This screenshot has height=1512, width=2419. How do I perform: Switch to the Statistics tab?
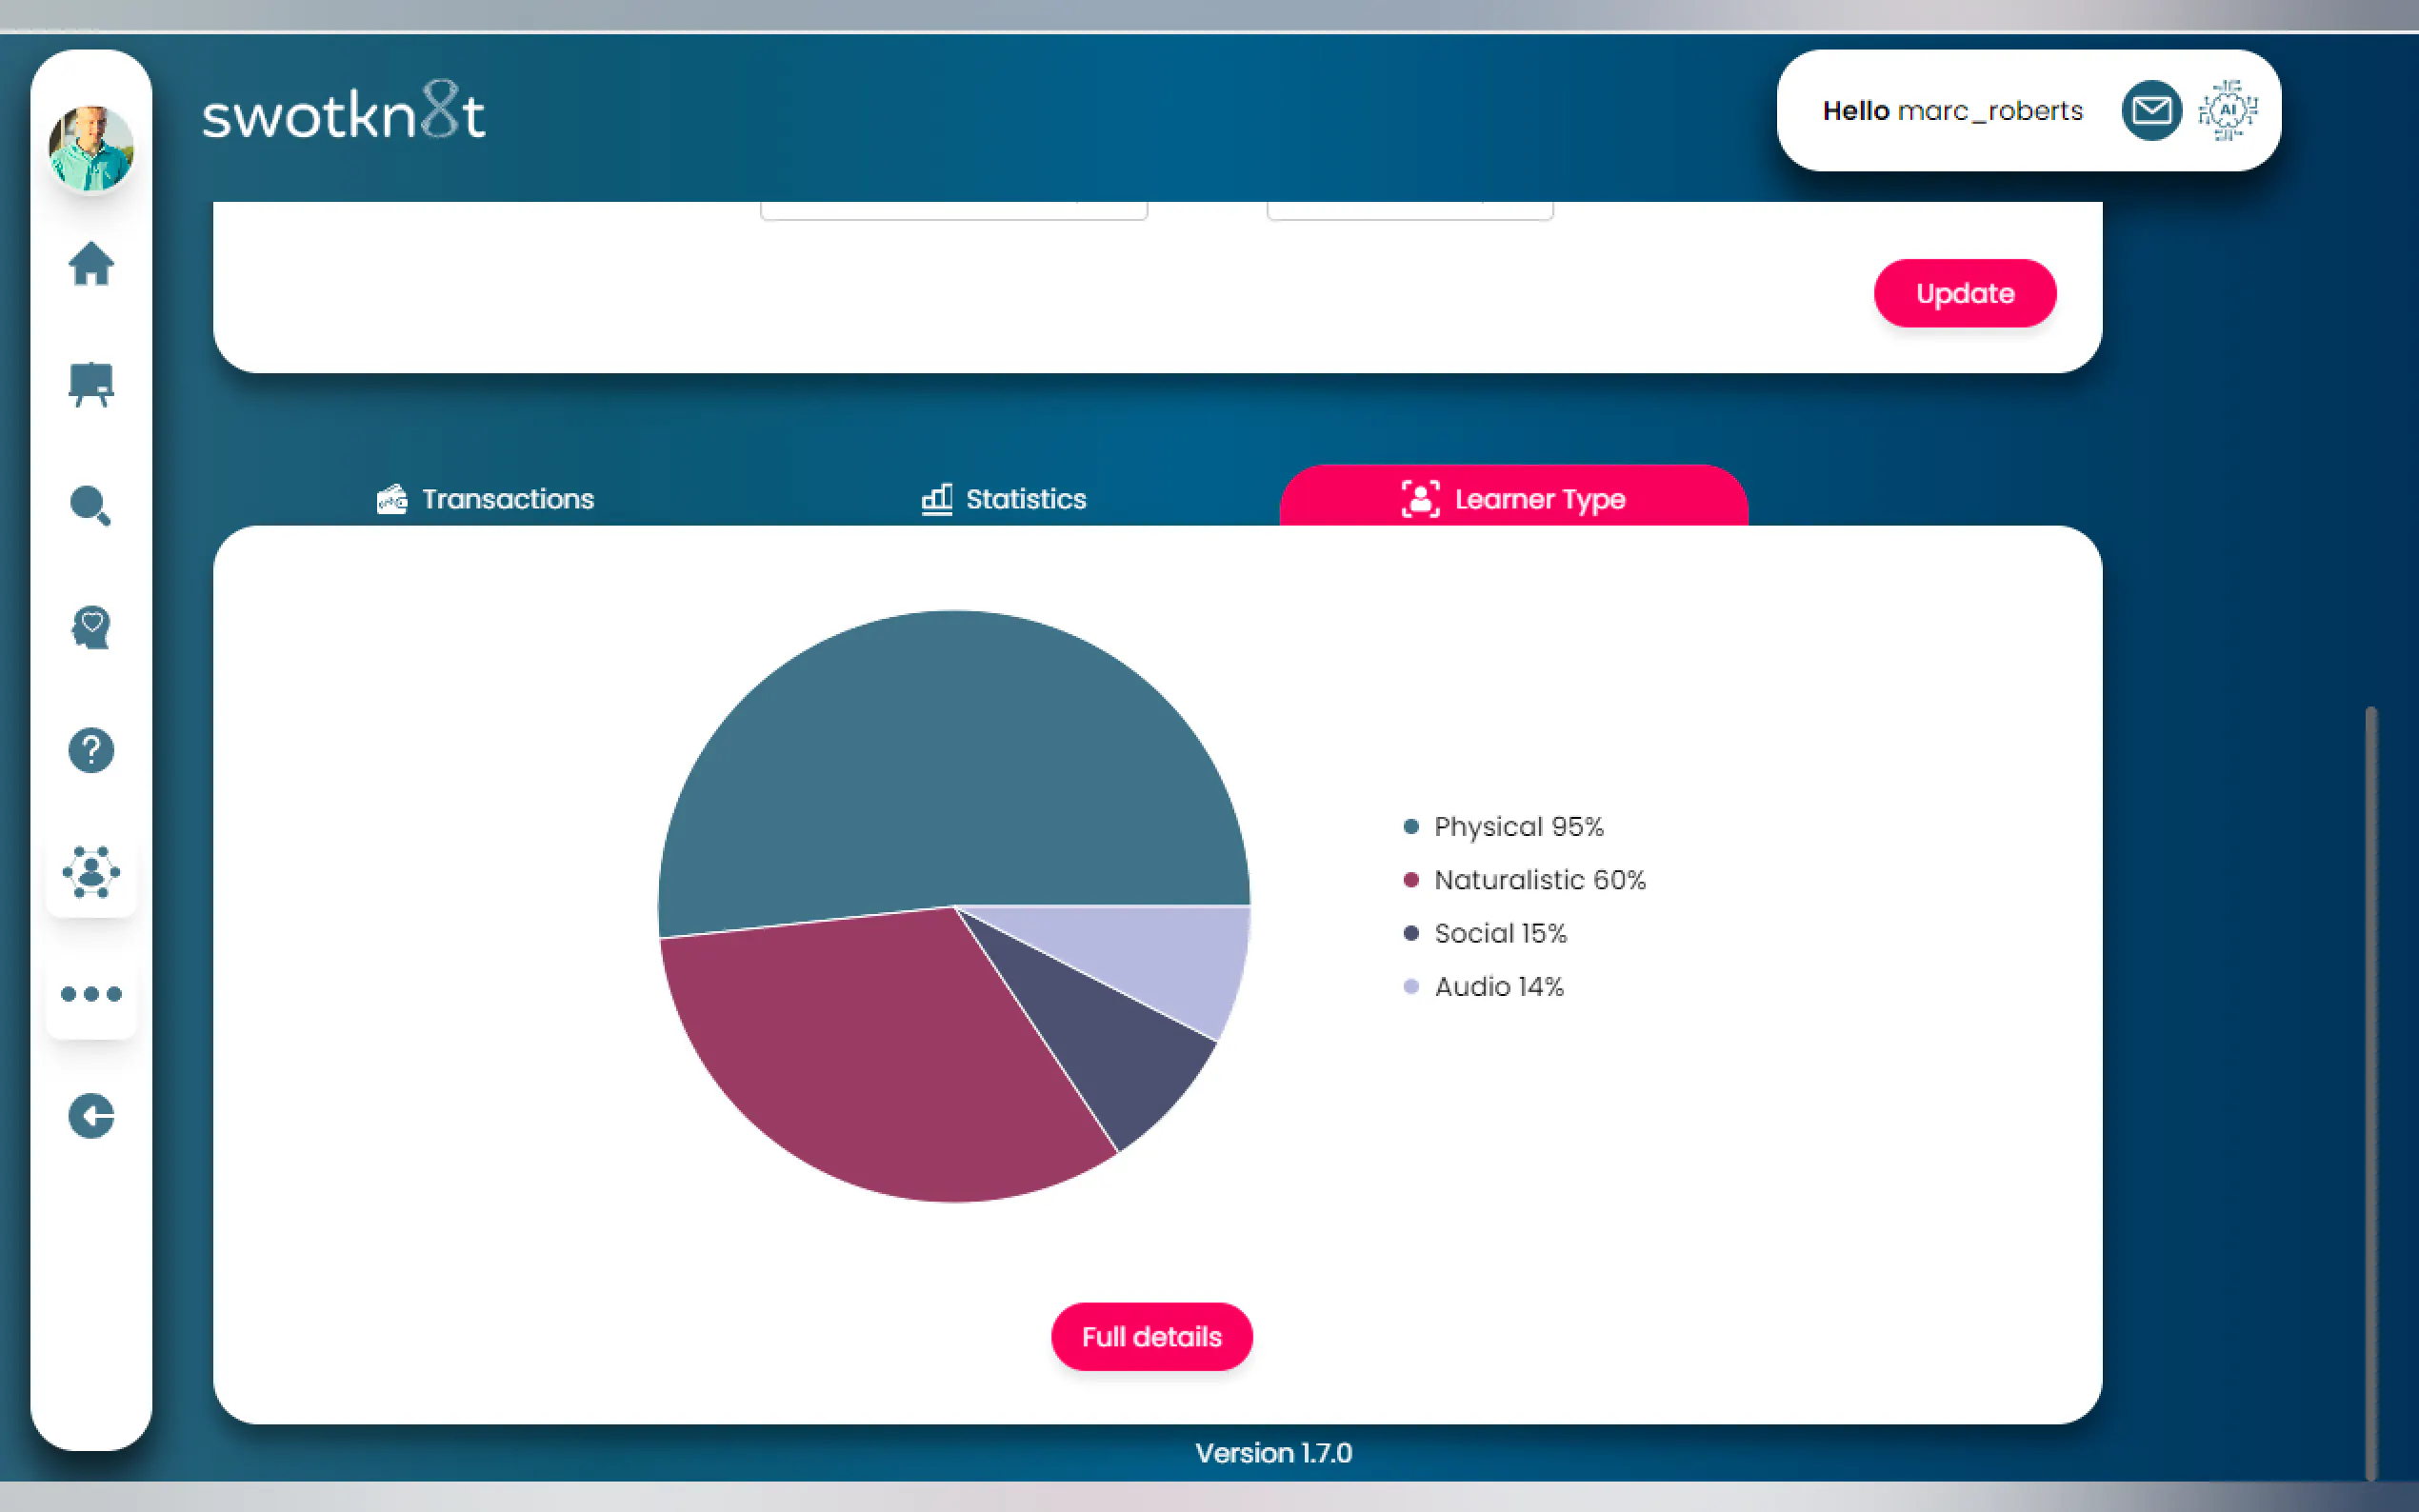1004,498
